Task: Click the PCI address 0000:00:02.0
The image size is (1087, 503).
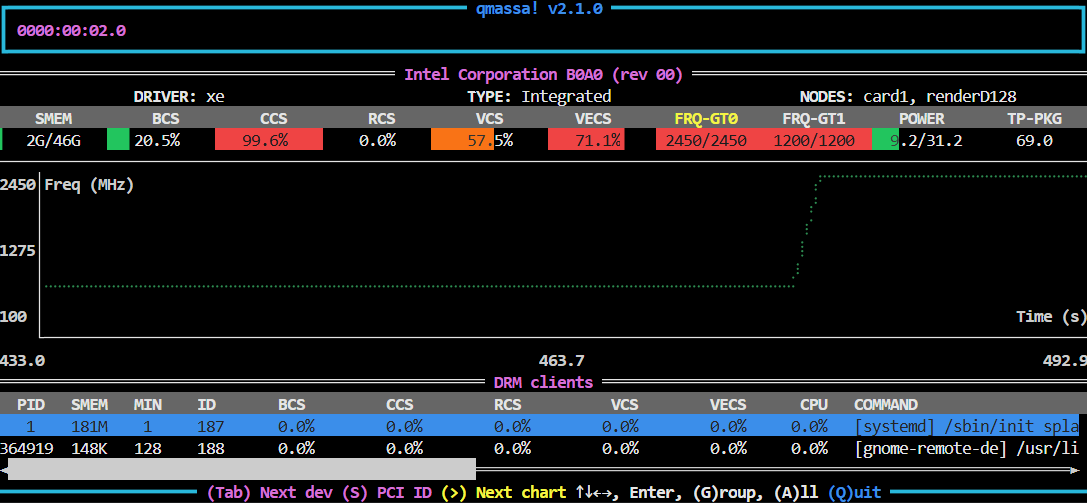Action: pos(71,30)
